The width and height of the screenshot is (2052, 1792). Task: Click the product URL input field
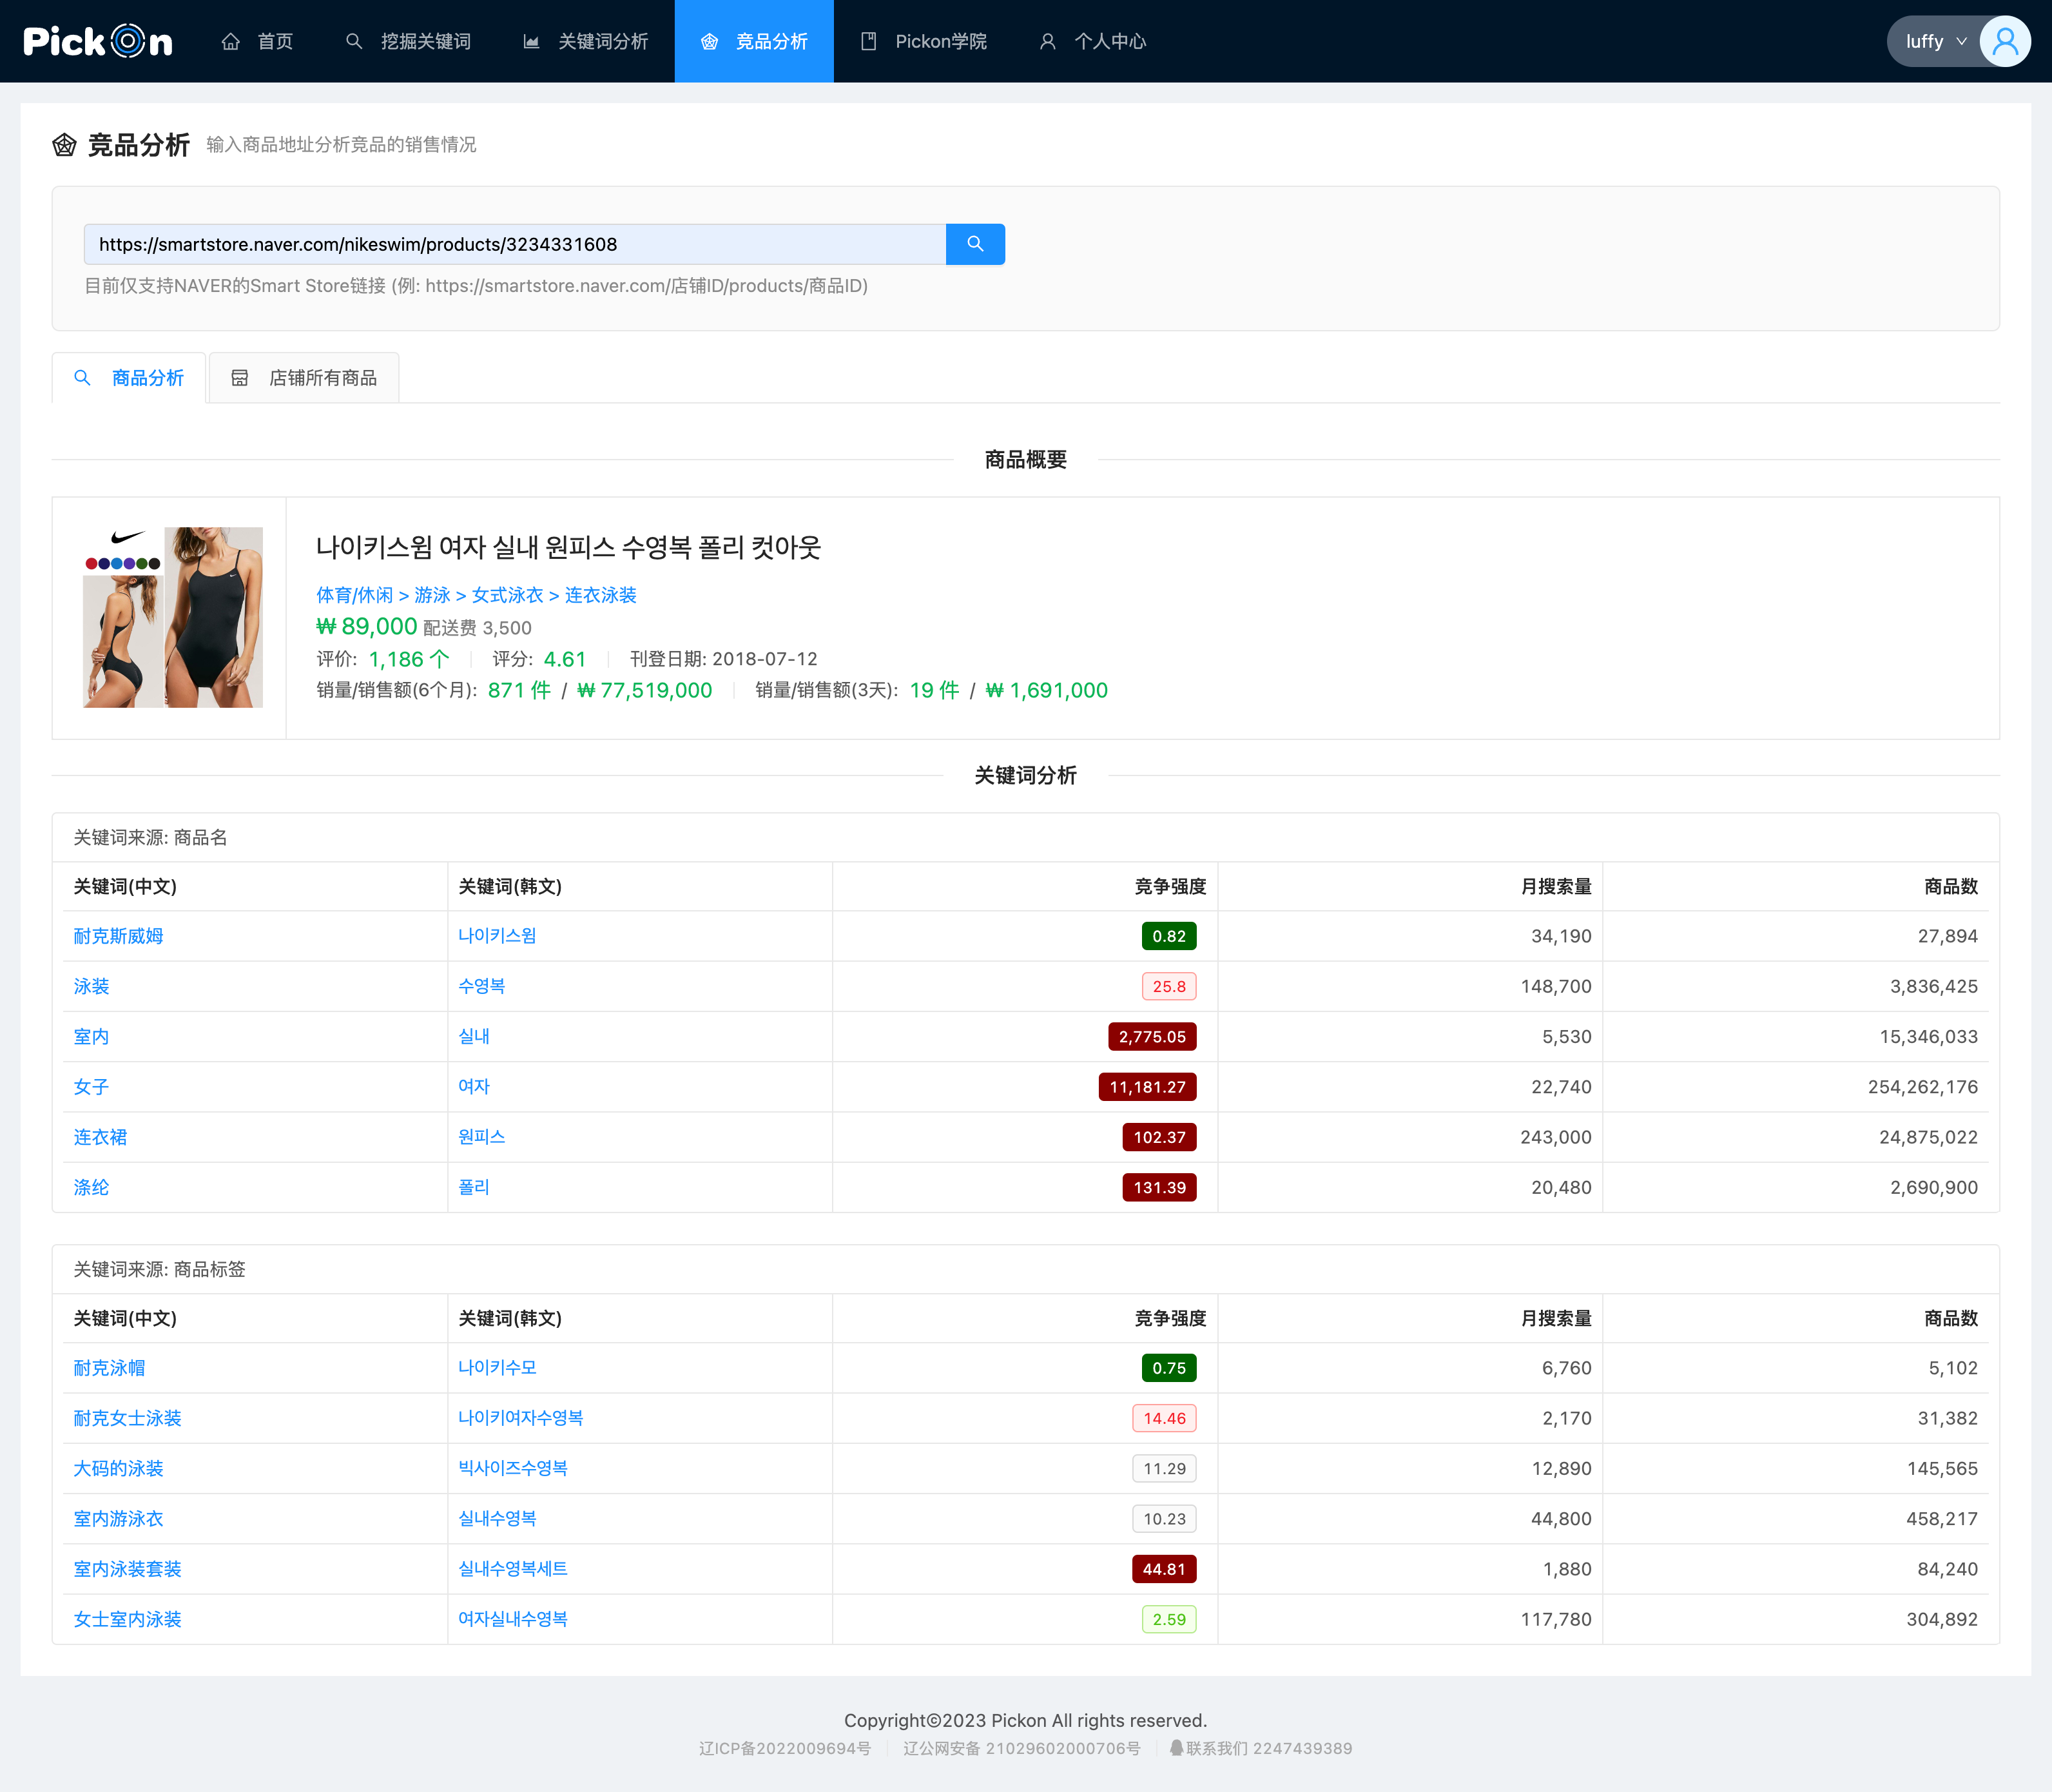click(x=515, y=244)
